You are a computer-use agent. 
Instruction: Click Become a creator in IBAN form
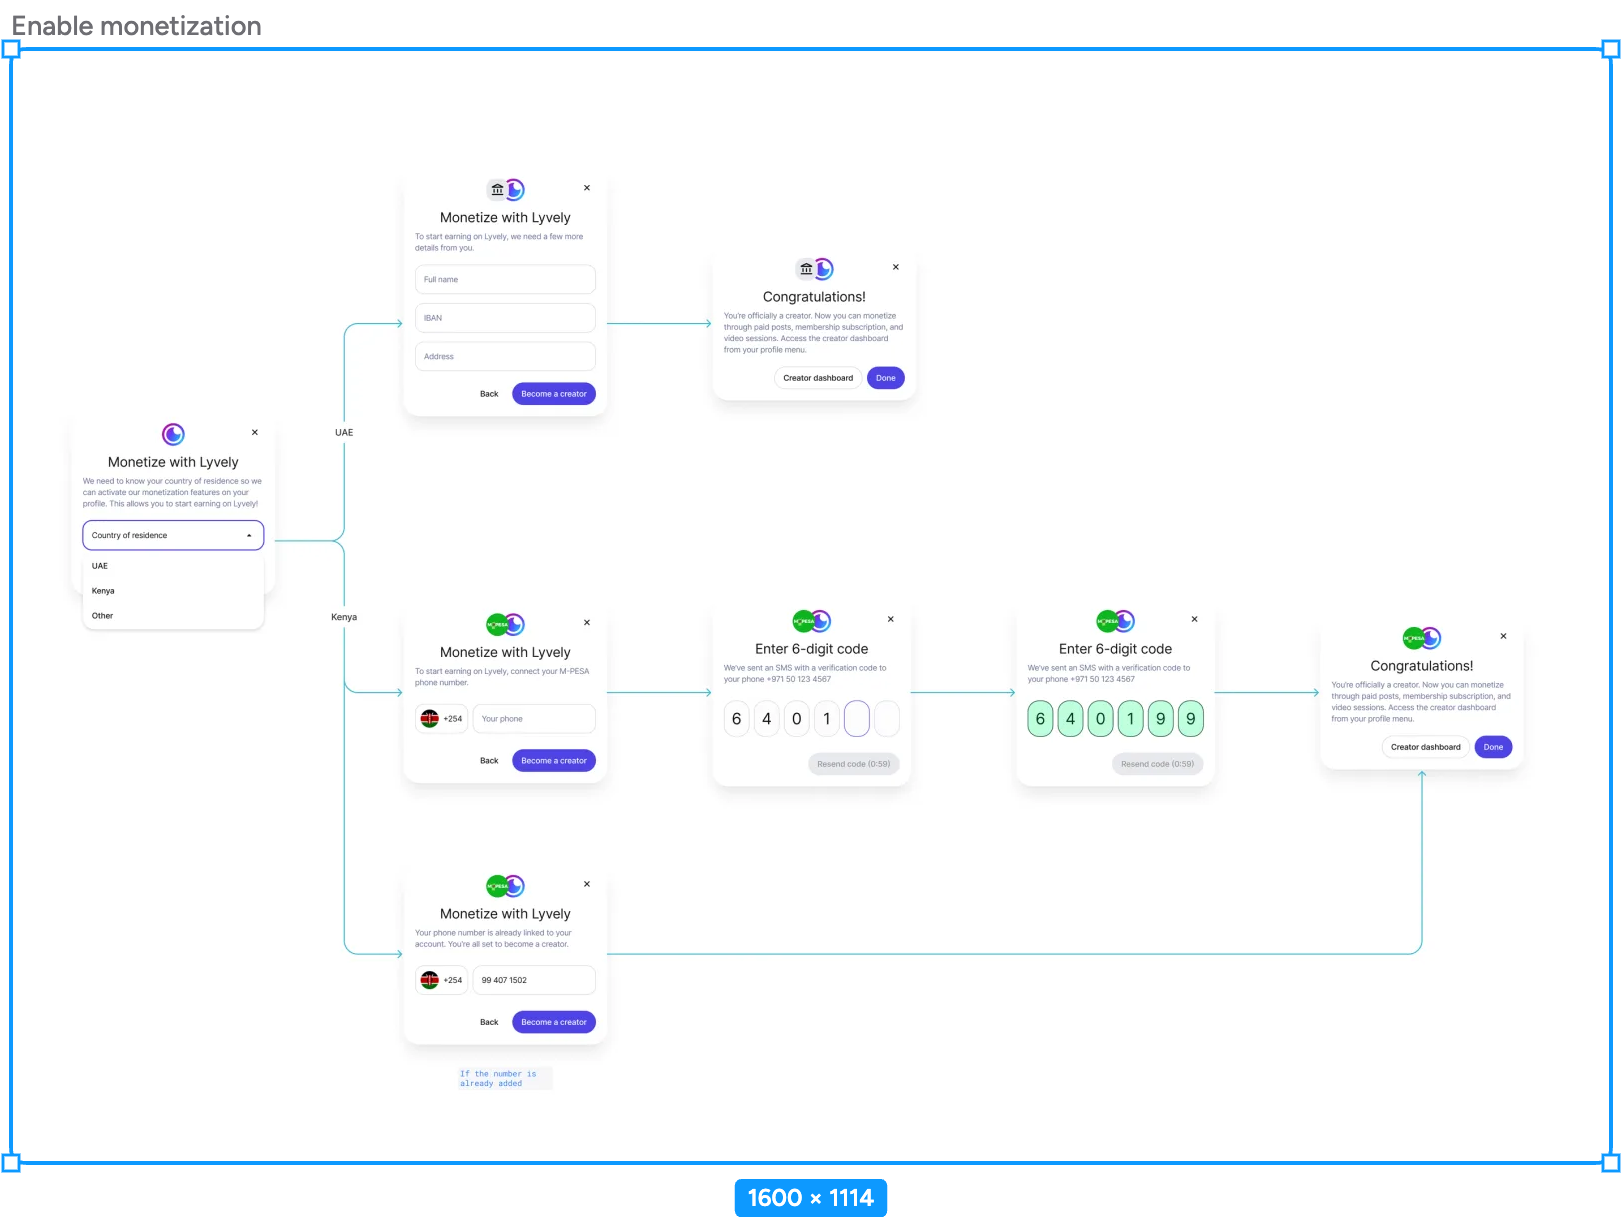click(x=554, y=394)
